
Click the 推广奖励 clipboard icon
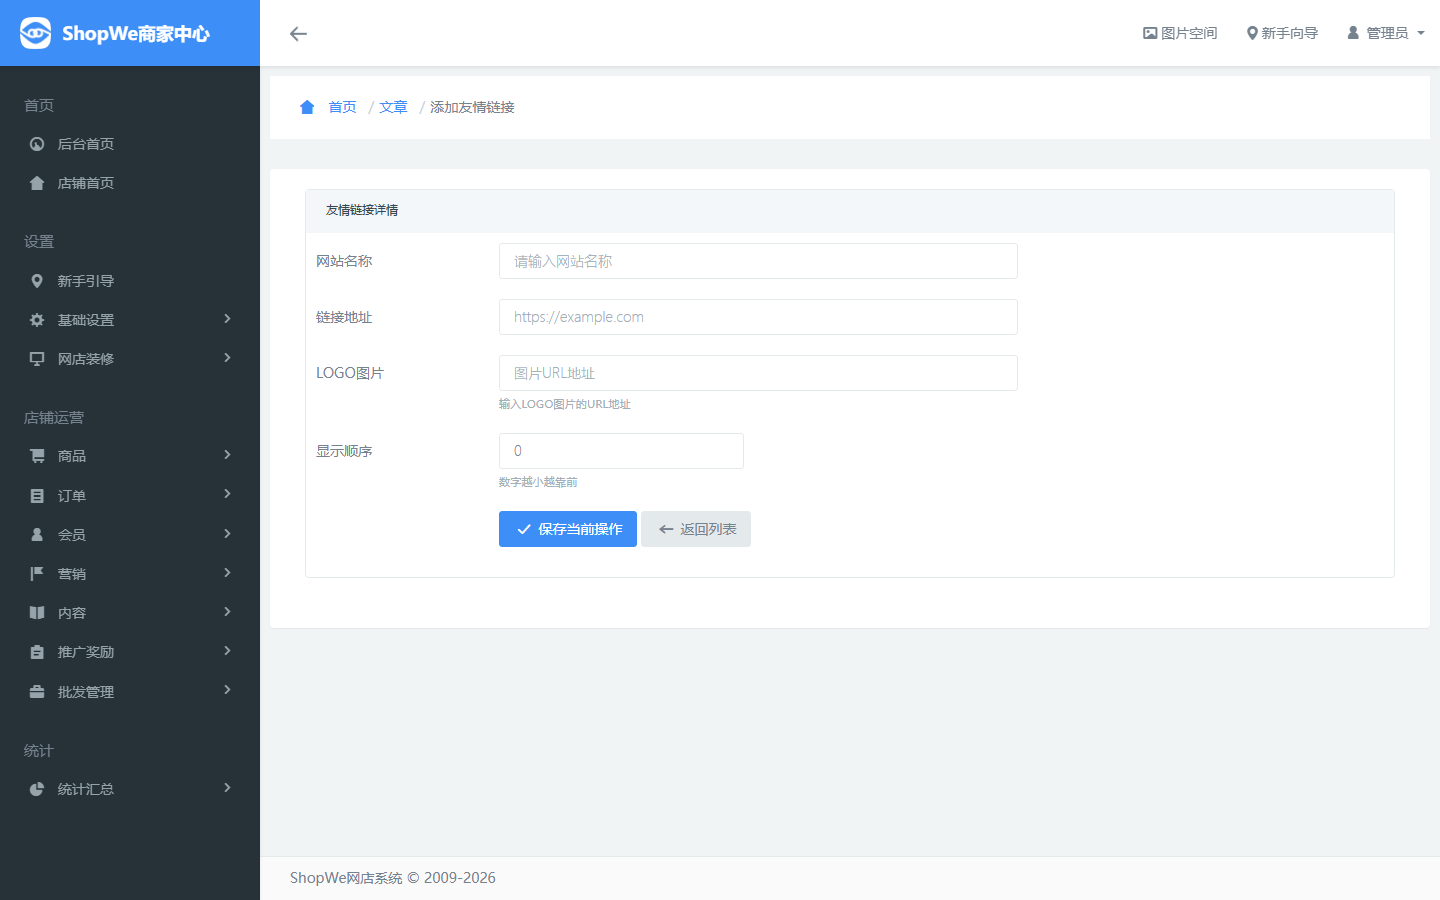click(37, 652)
